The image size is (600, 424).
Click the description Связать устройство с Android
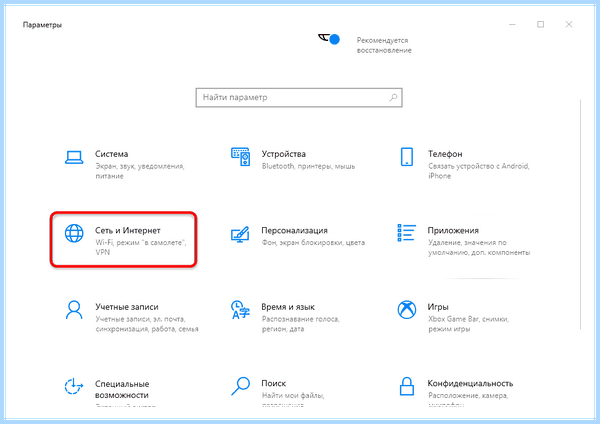point(479,171)
